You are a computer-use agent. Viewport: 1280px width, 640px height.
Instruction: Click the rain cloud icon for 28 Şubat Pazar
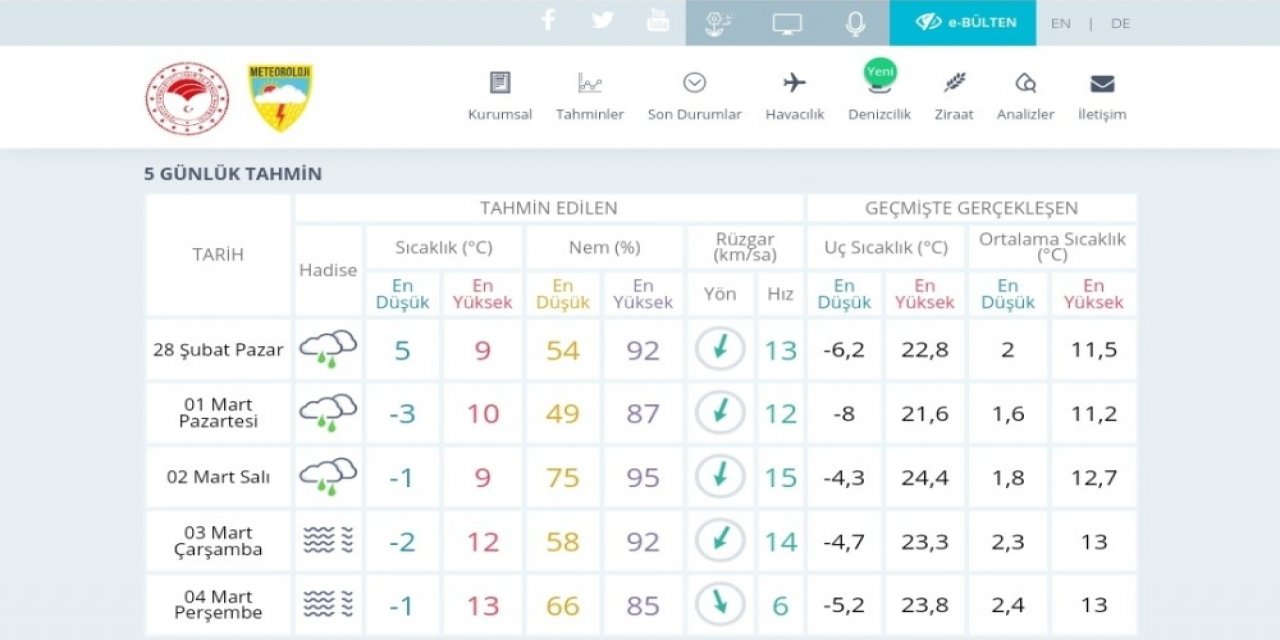328,349
